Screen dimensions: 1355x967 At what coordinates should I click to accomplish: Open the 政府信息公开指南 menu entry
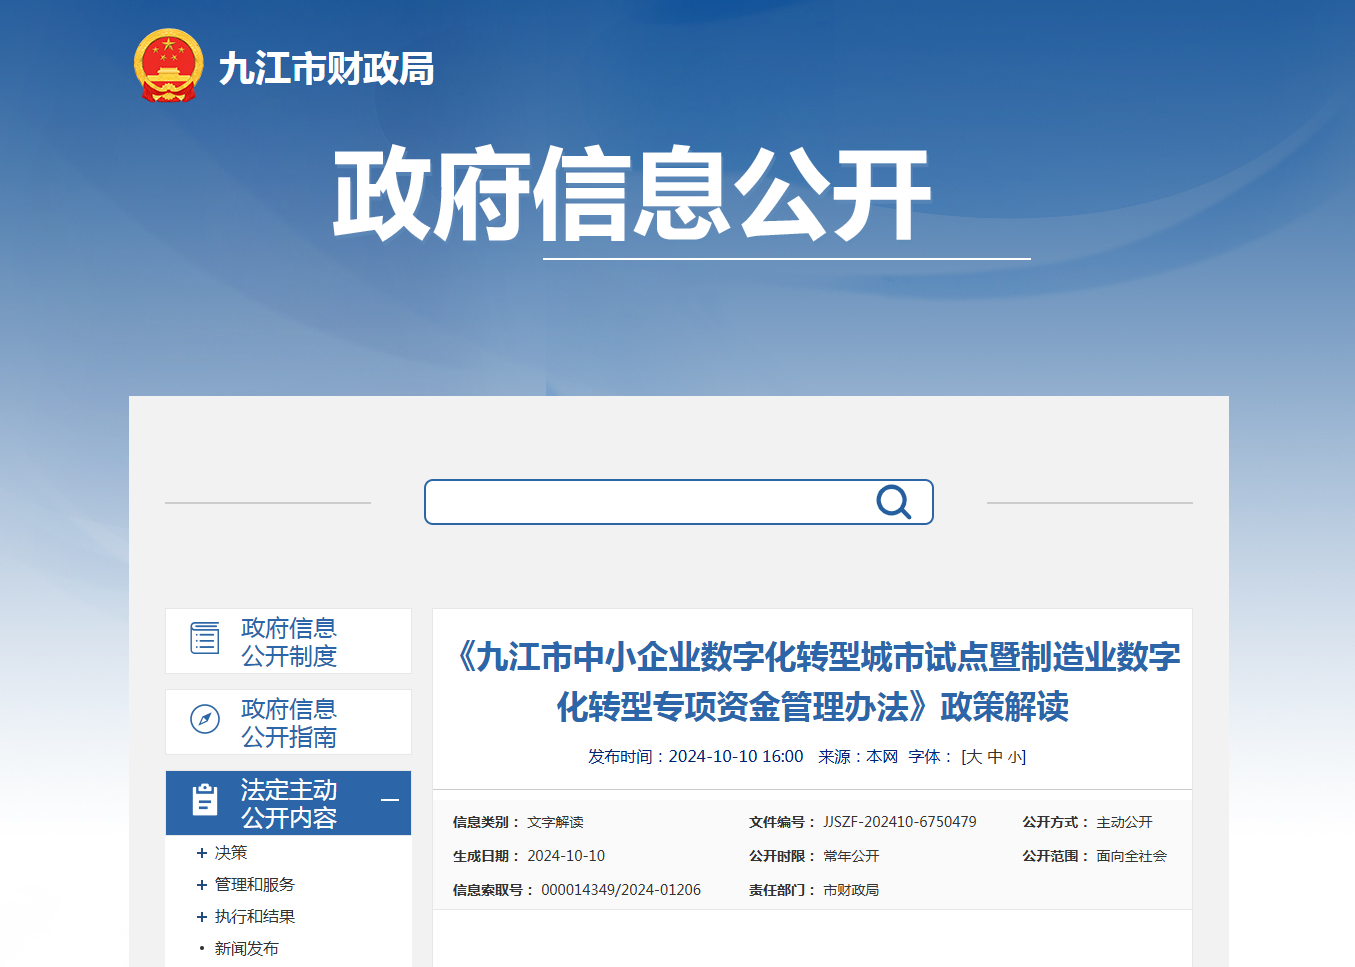[289, 723]
